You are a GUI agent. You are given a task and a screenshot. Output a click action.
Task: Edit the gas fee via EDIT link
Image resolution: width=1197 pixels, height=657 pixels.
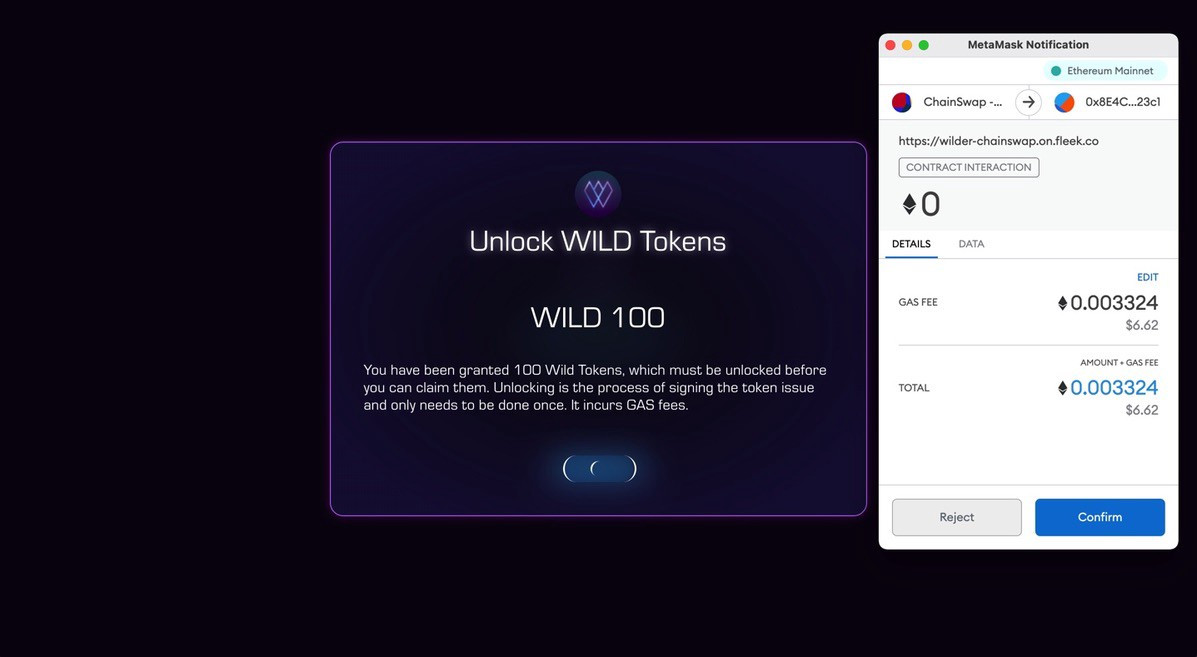click(x=1147, y=277)
